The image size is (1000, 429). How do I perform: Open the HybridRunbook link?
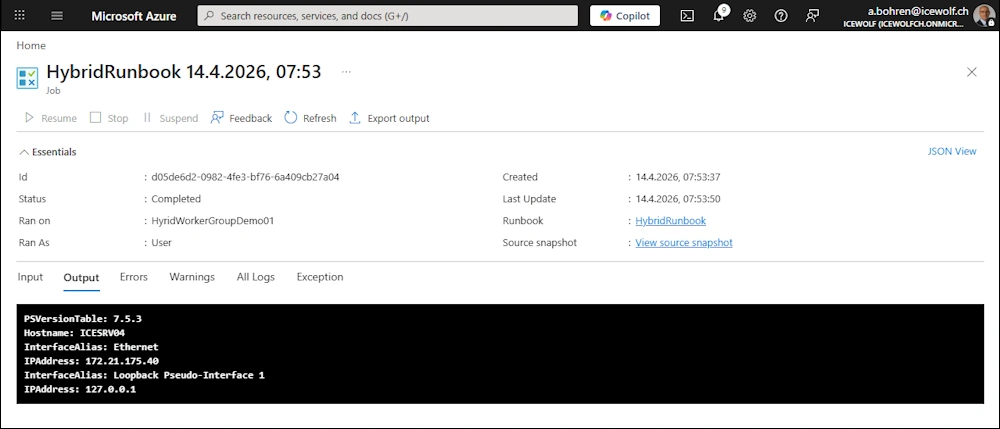tap(670, 221)
